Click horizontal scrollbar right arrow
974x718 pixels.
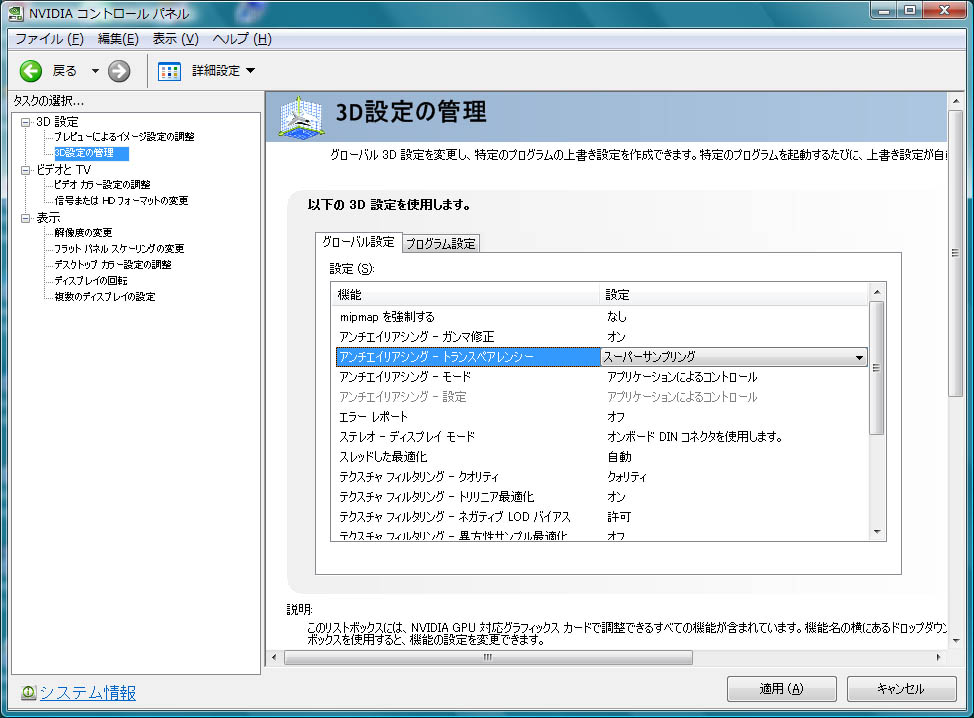[x=938, y=657]
